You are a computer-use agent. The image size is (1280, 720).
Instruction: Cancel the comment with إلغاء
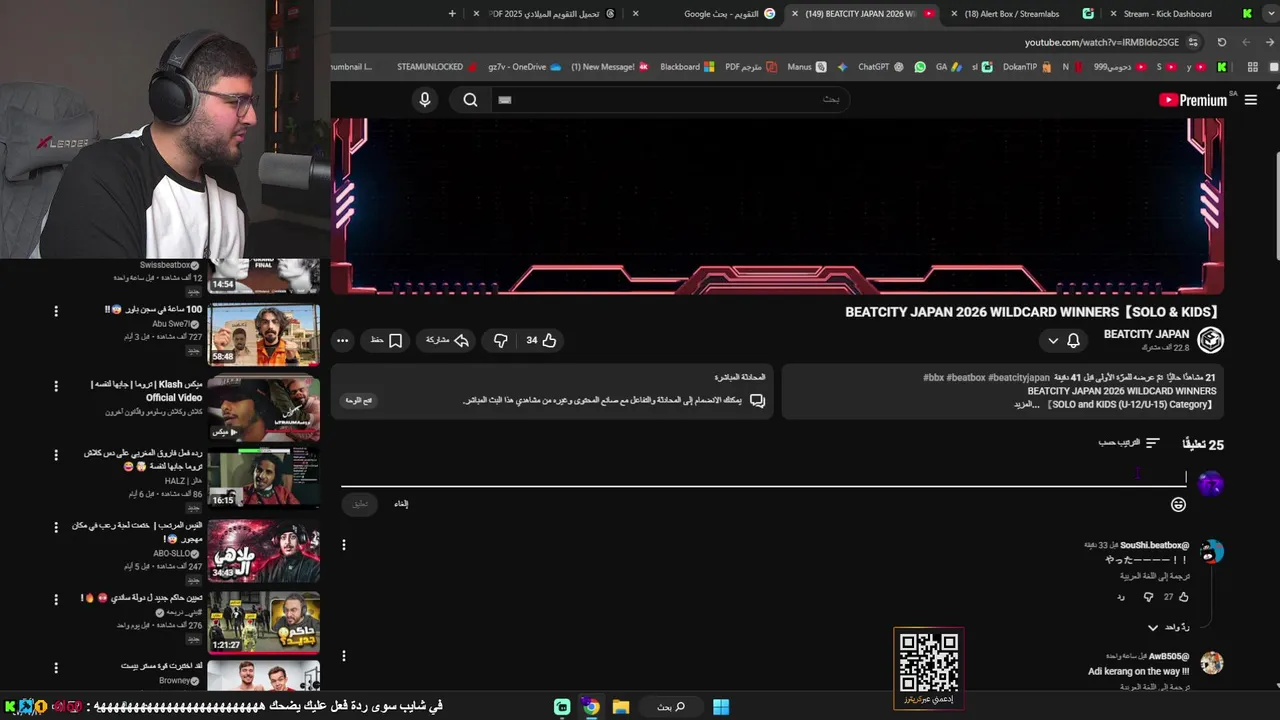401,504
